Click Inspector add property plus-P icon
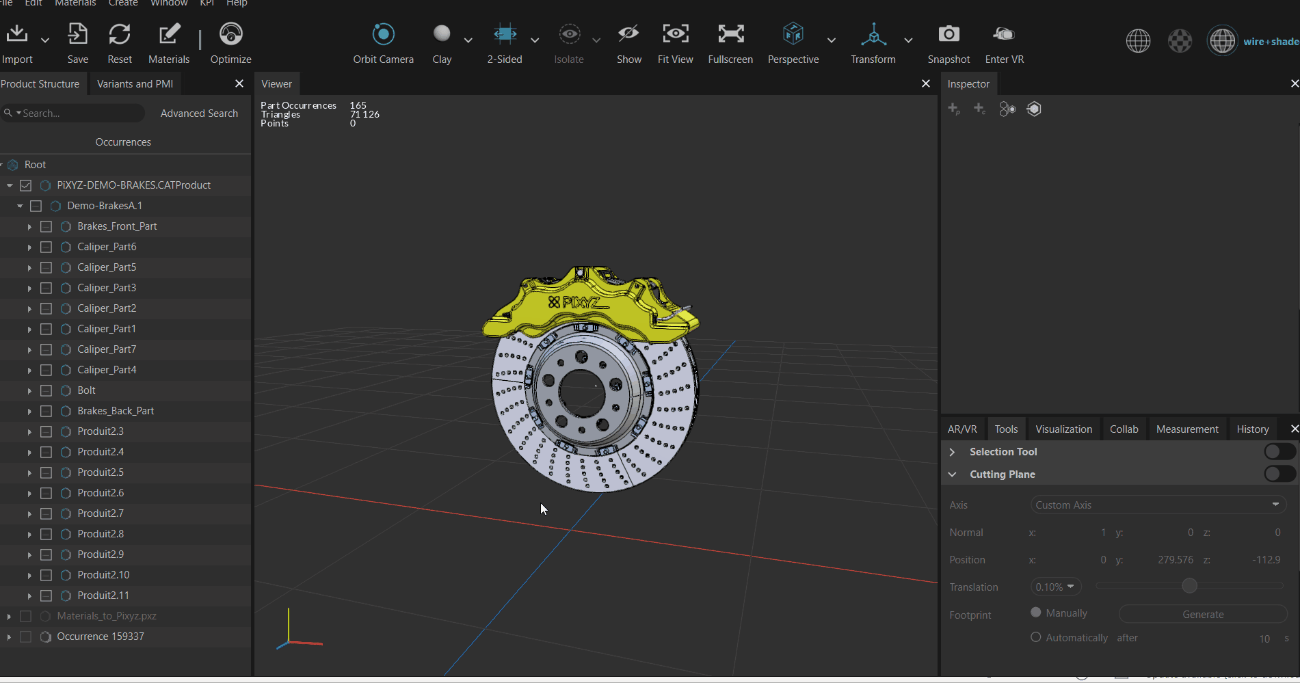The width and height of the screenshot is (1300, 683). (954, 109)
